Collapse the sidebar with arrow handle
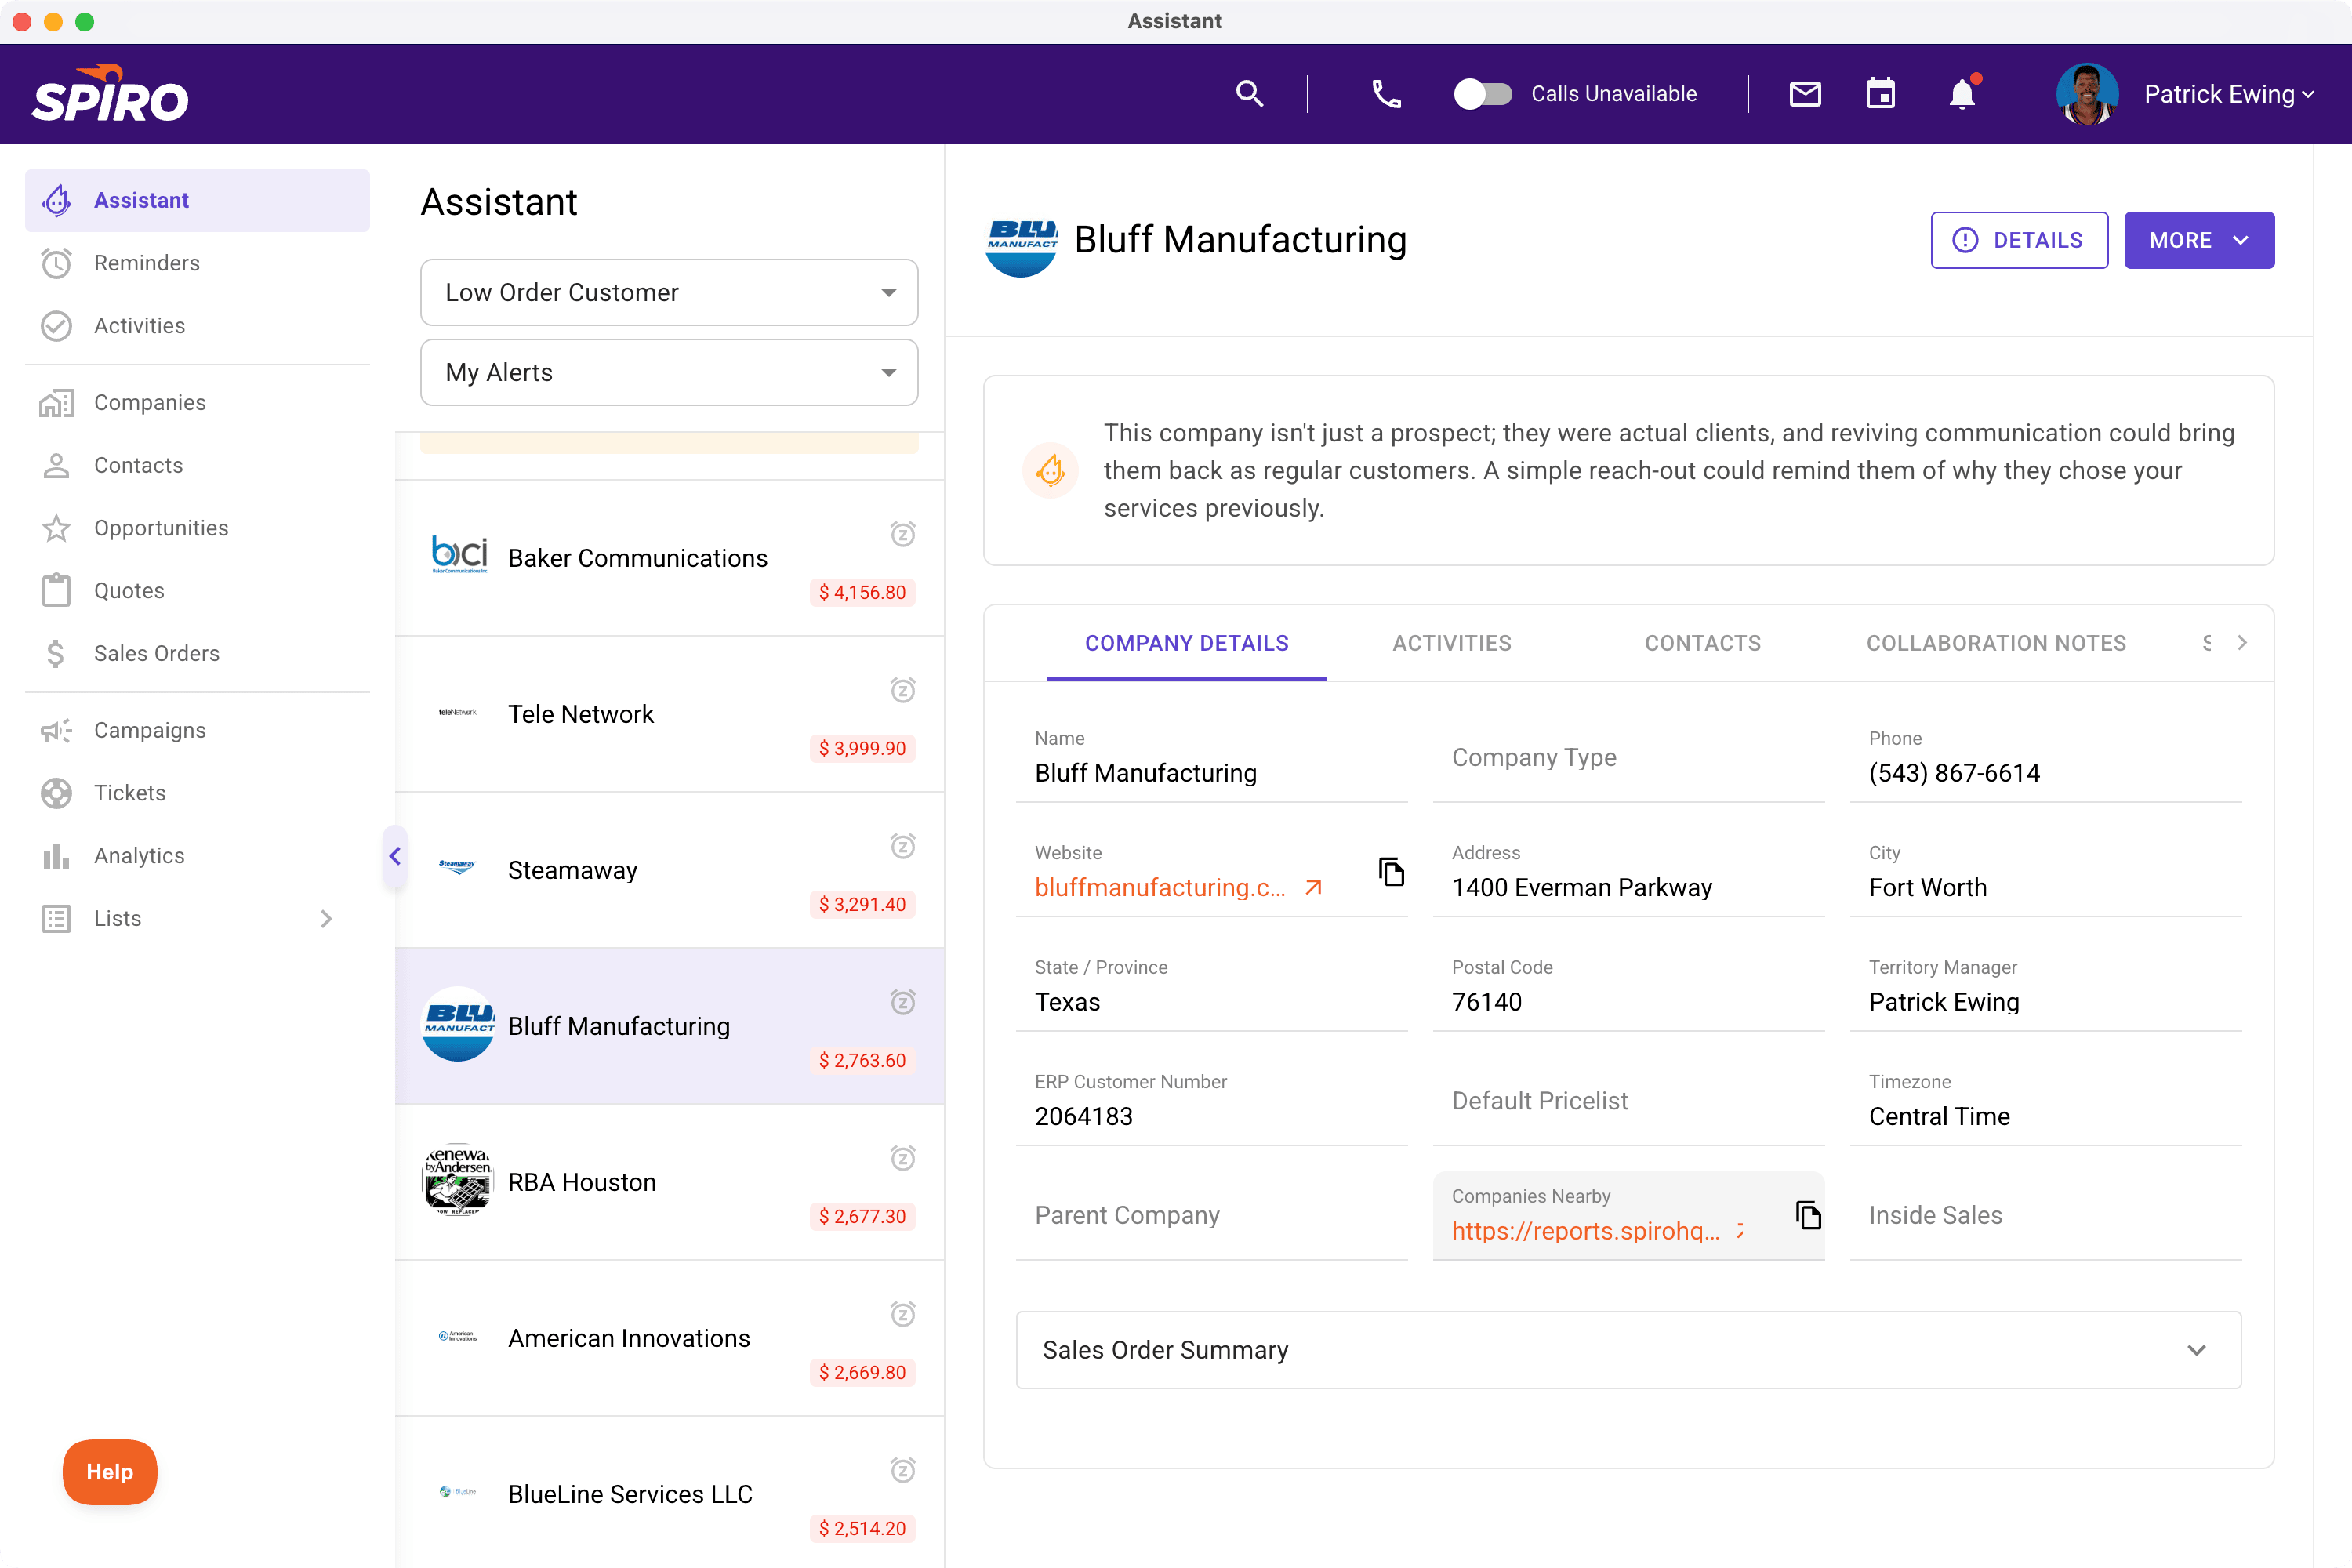The image size is (2352, 1568). click(x=395, y=856)
